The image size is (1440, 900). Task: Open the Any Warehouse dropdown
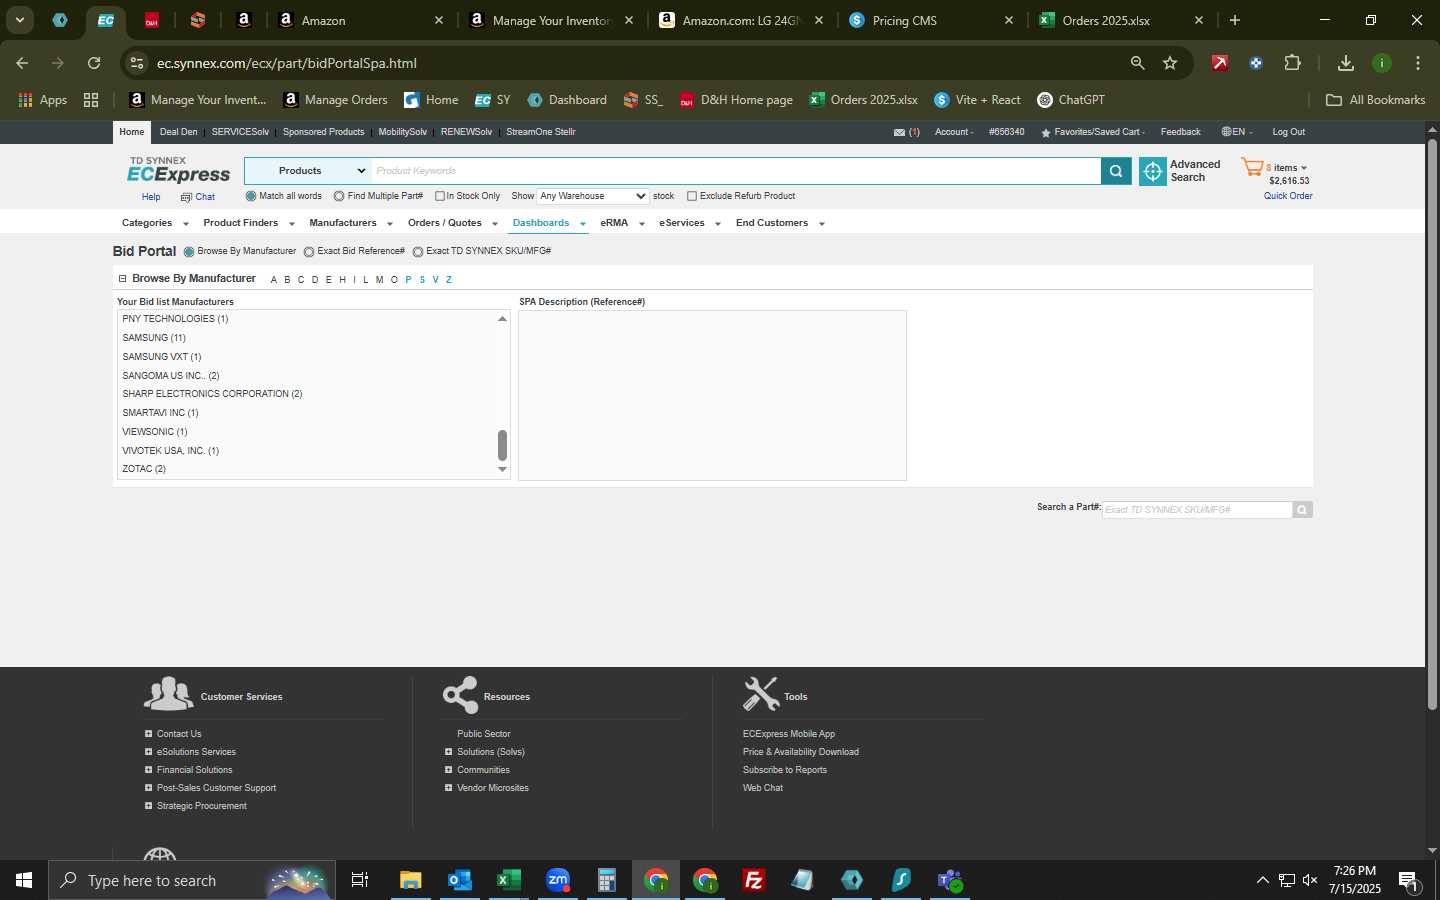pos(592,196)
